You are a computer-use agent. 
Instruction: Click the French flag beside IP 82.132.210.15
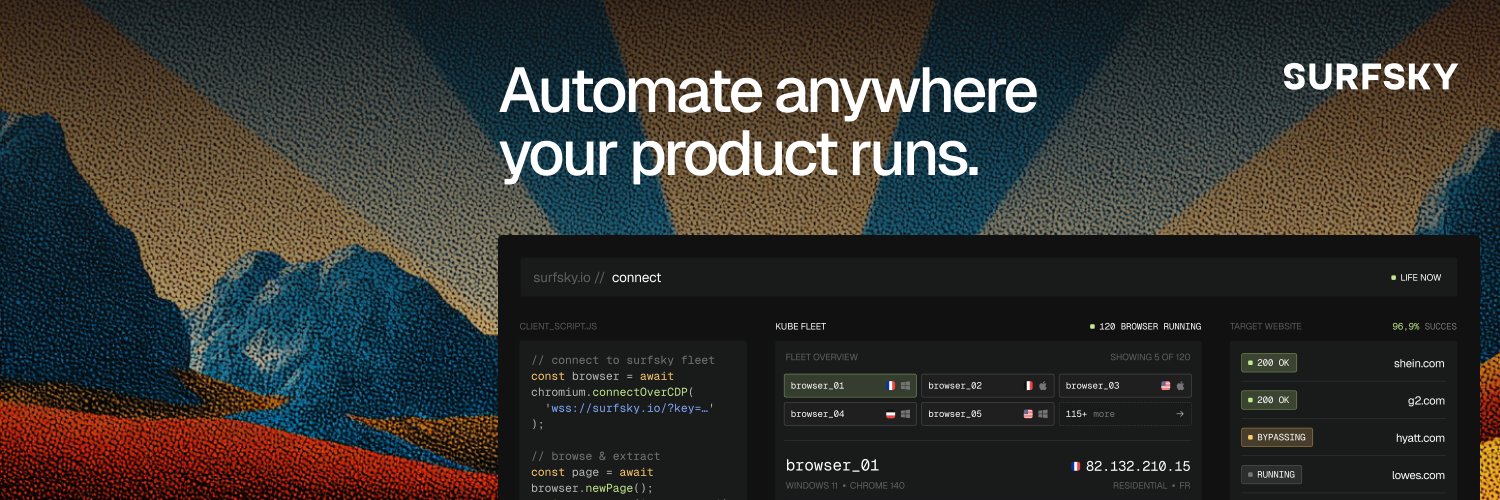[1076, 466]
